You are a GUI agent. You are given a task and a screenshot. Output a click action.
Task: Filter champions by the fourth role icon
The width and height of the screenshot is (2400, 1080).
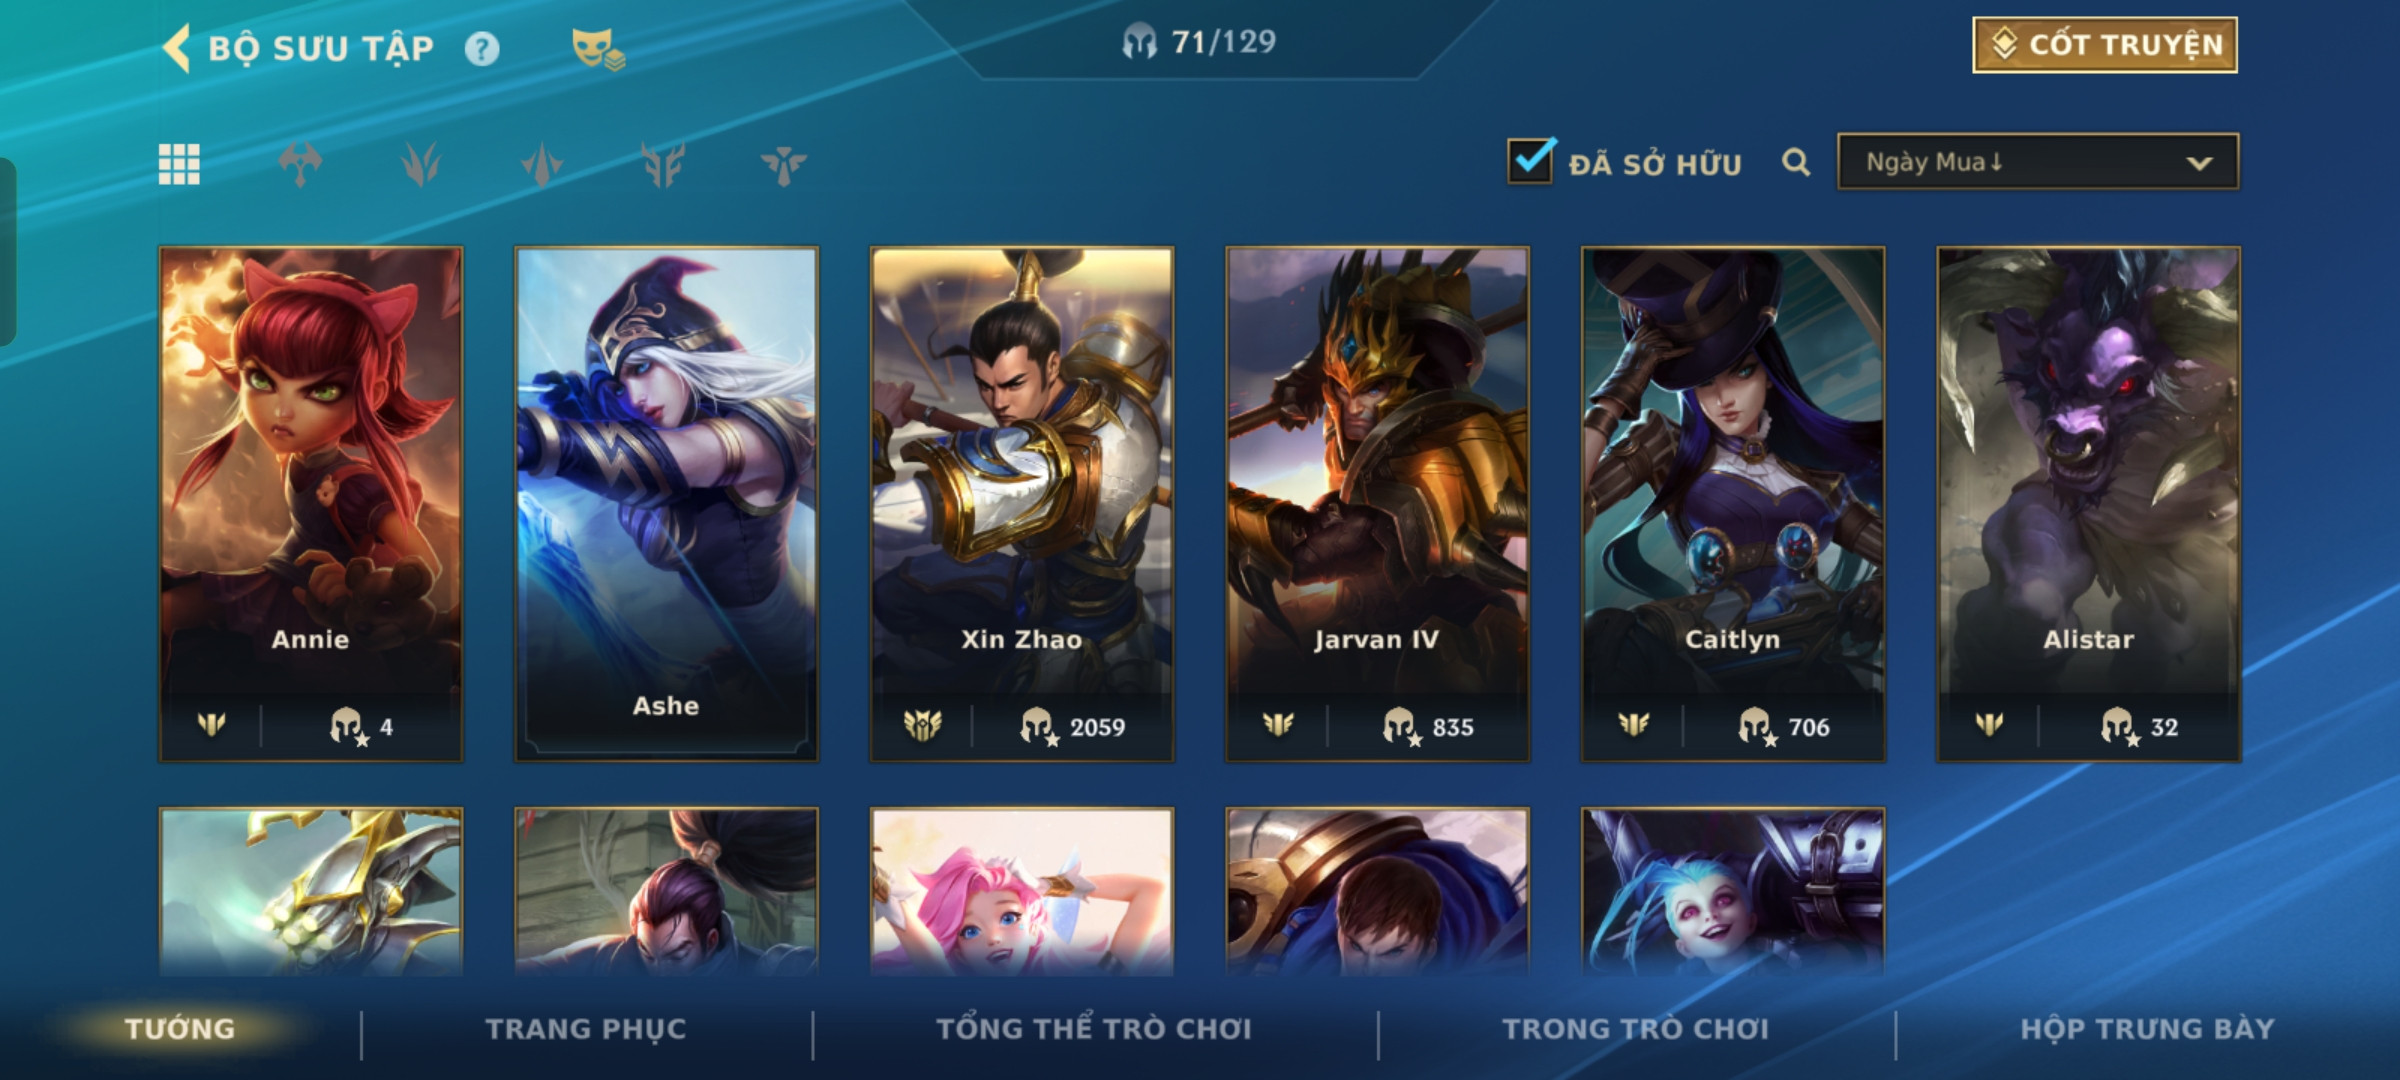pyautogui.click(x=663, y=164)
